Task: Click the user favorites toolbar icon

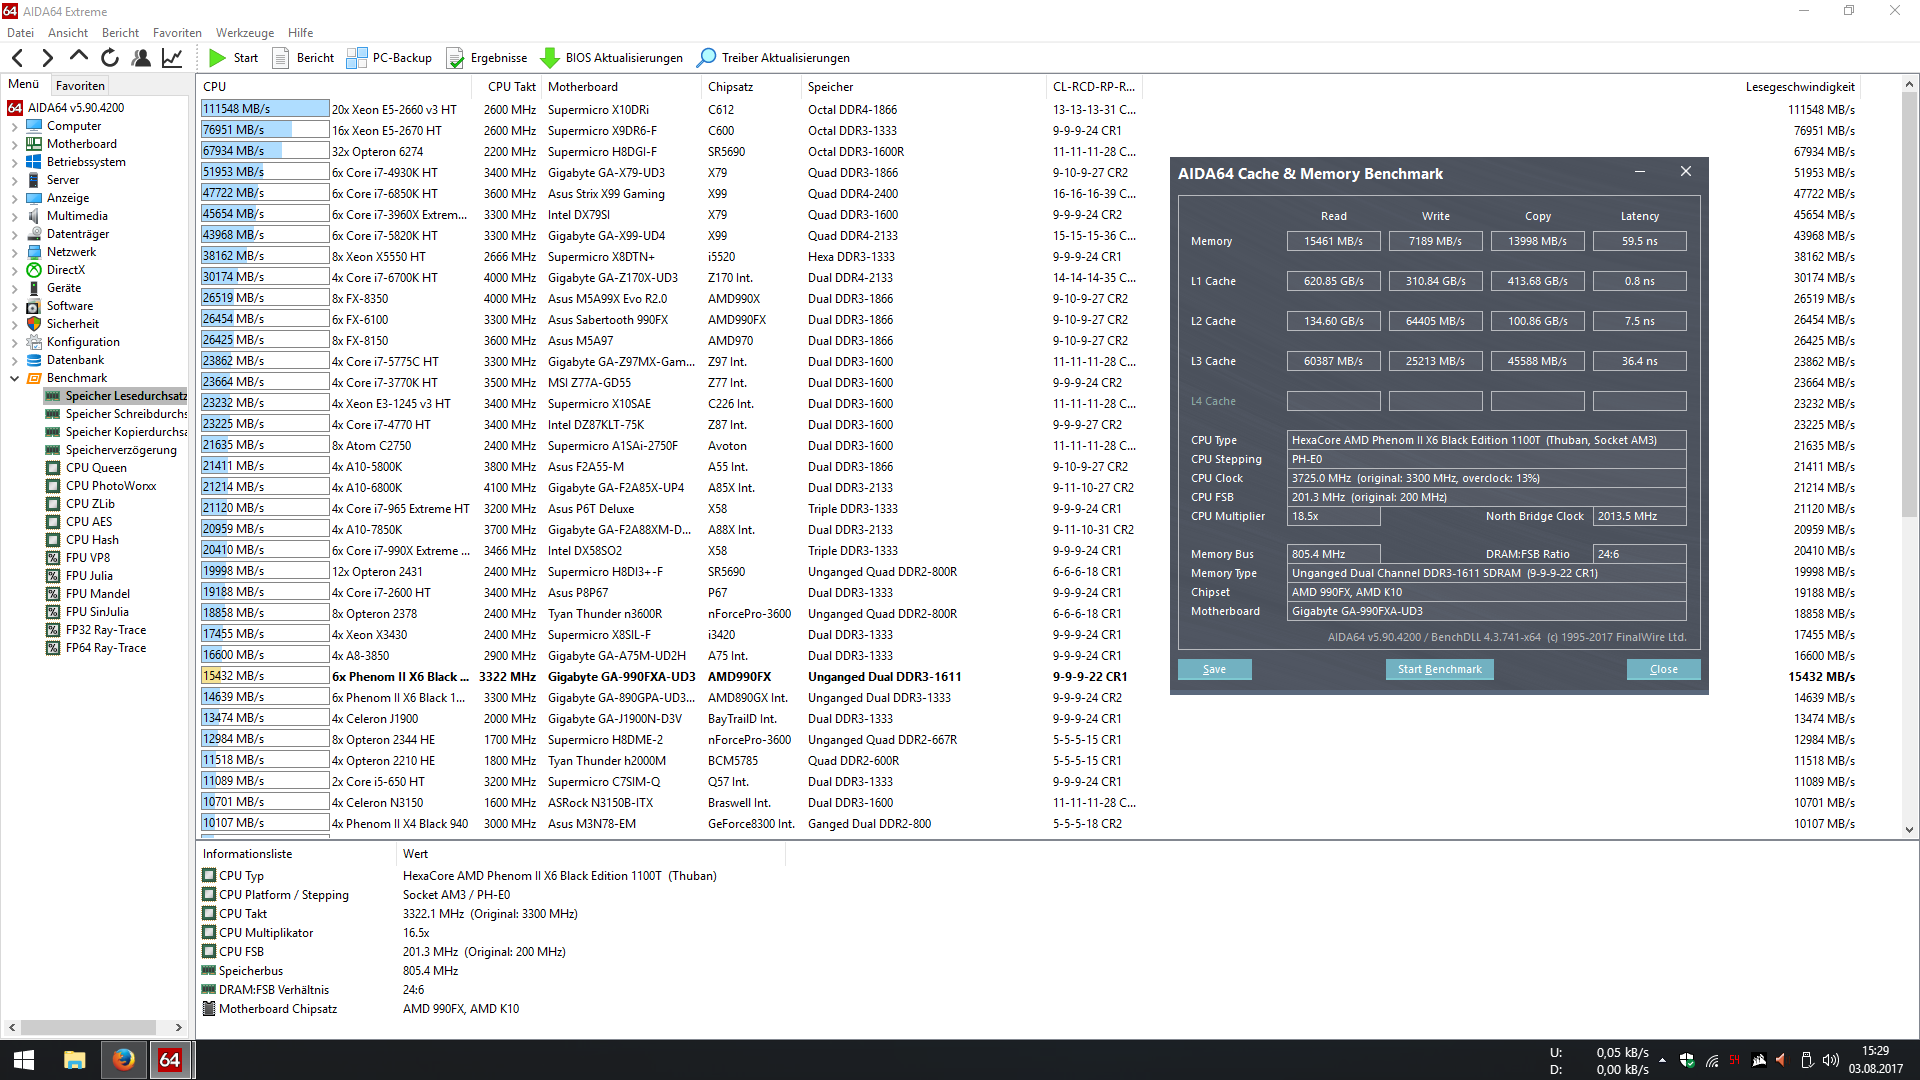Action: 141,58
